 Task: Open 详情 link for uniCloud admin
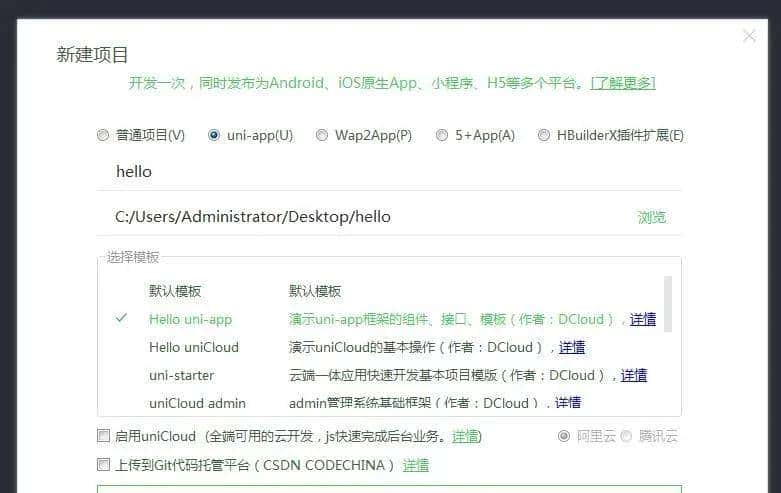568,402
